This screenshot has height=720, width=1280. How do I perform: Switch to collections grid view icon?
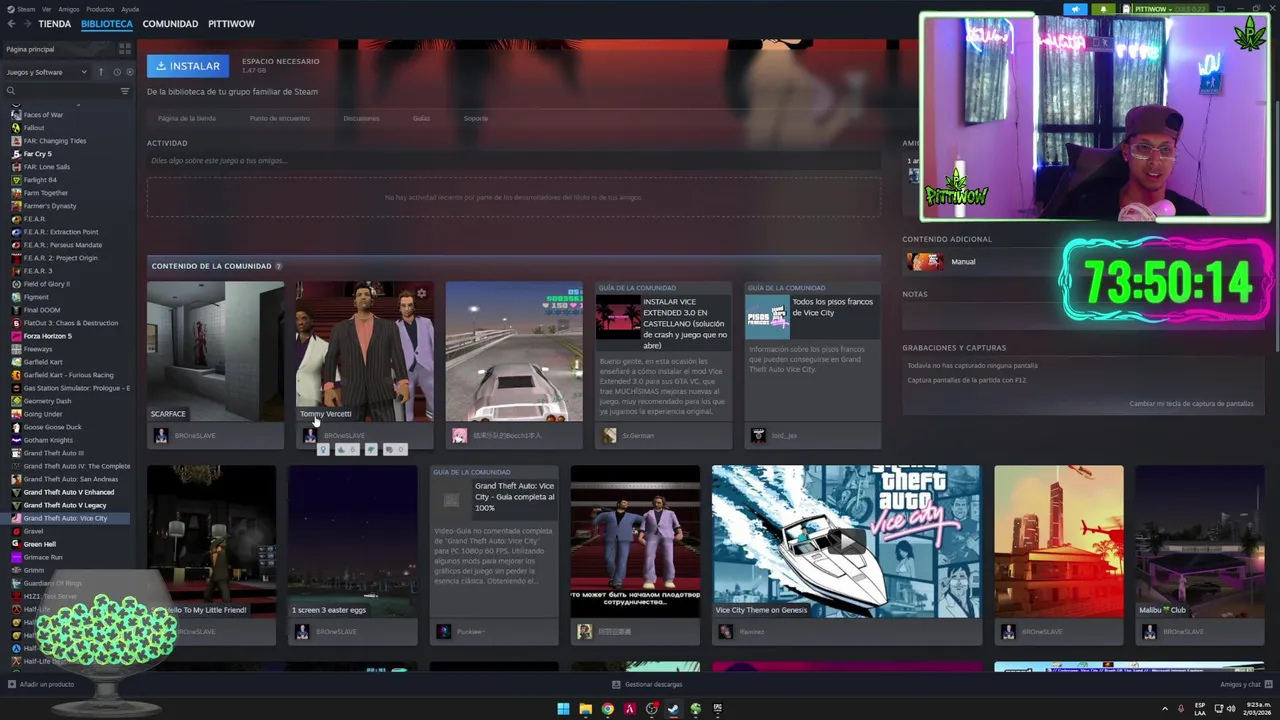pyautogui.click(x=125, y=48)
